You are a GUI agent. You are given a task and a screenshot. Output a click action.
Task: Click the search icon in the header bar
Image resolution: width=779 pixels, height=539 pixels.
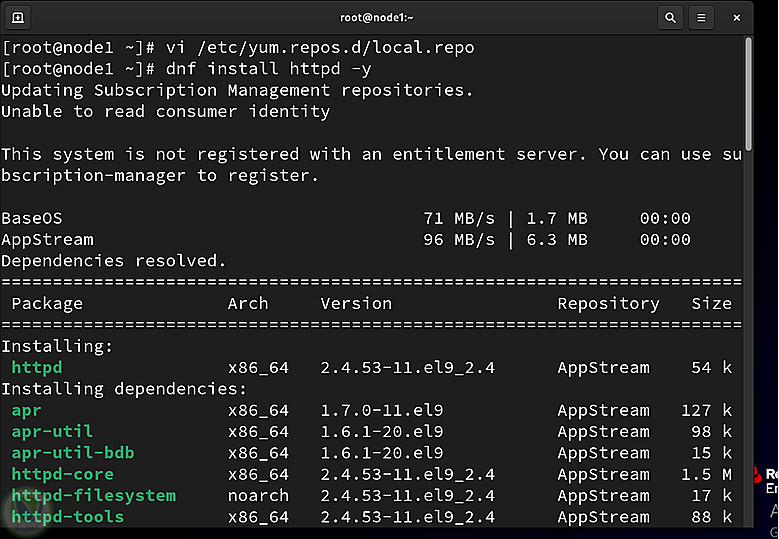pos(670,17)
